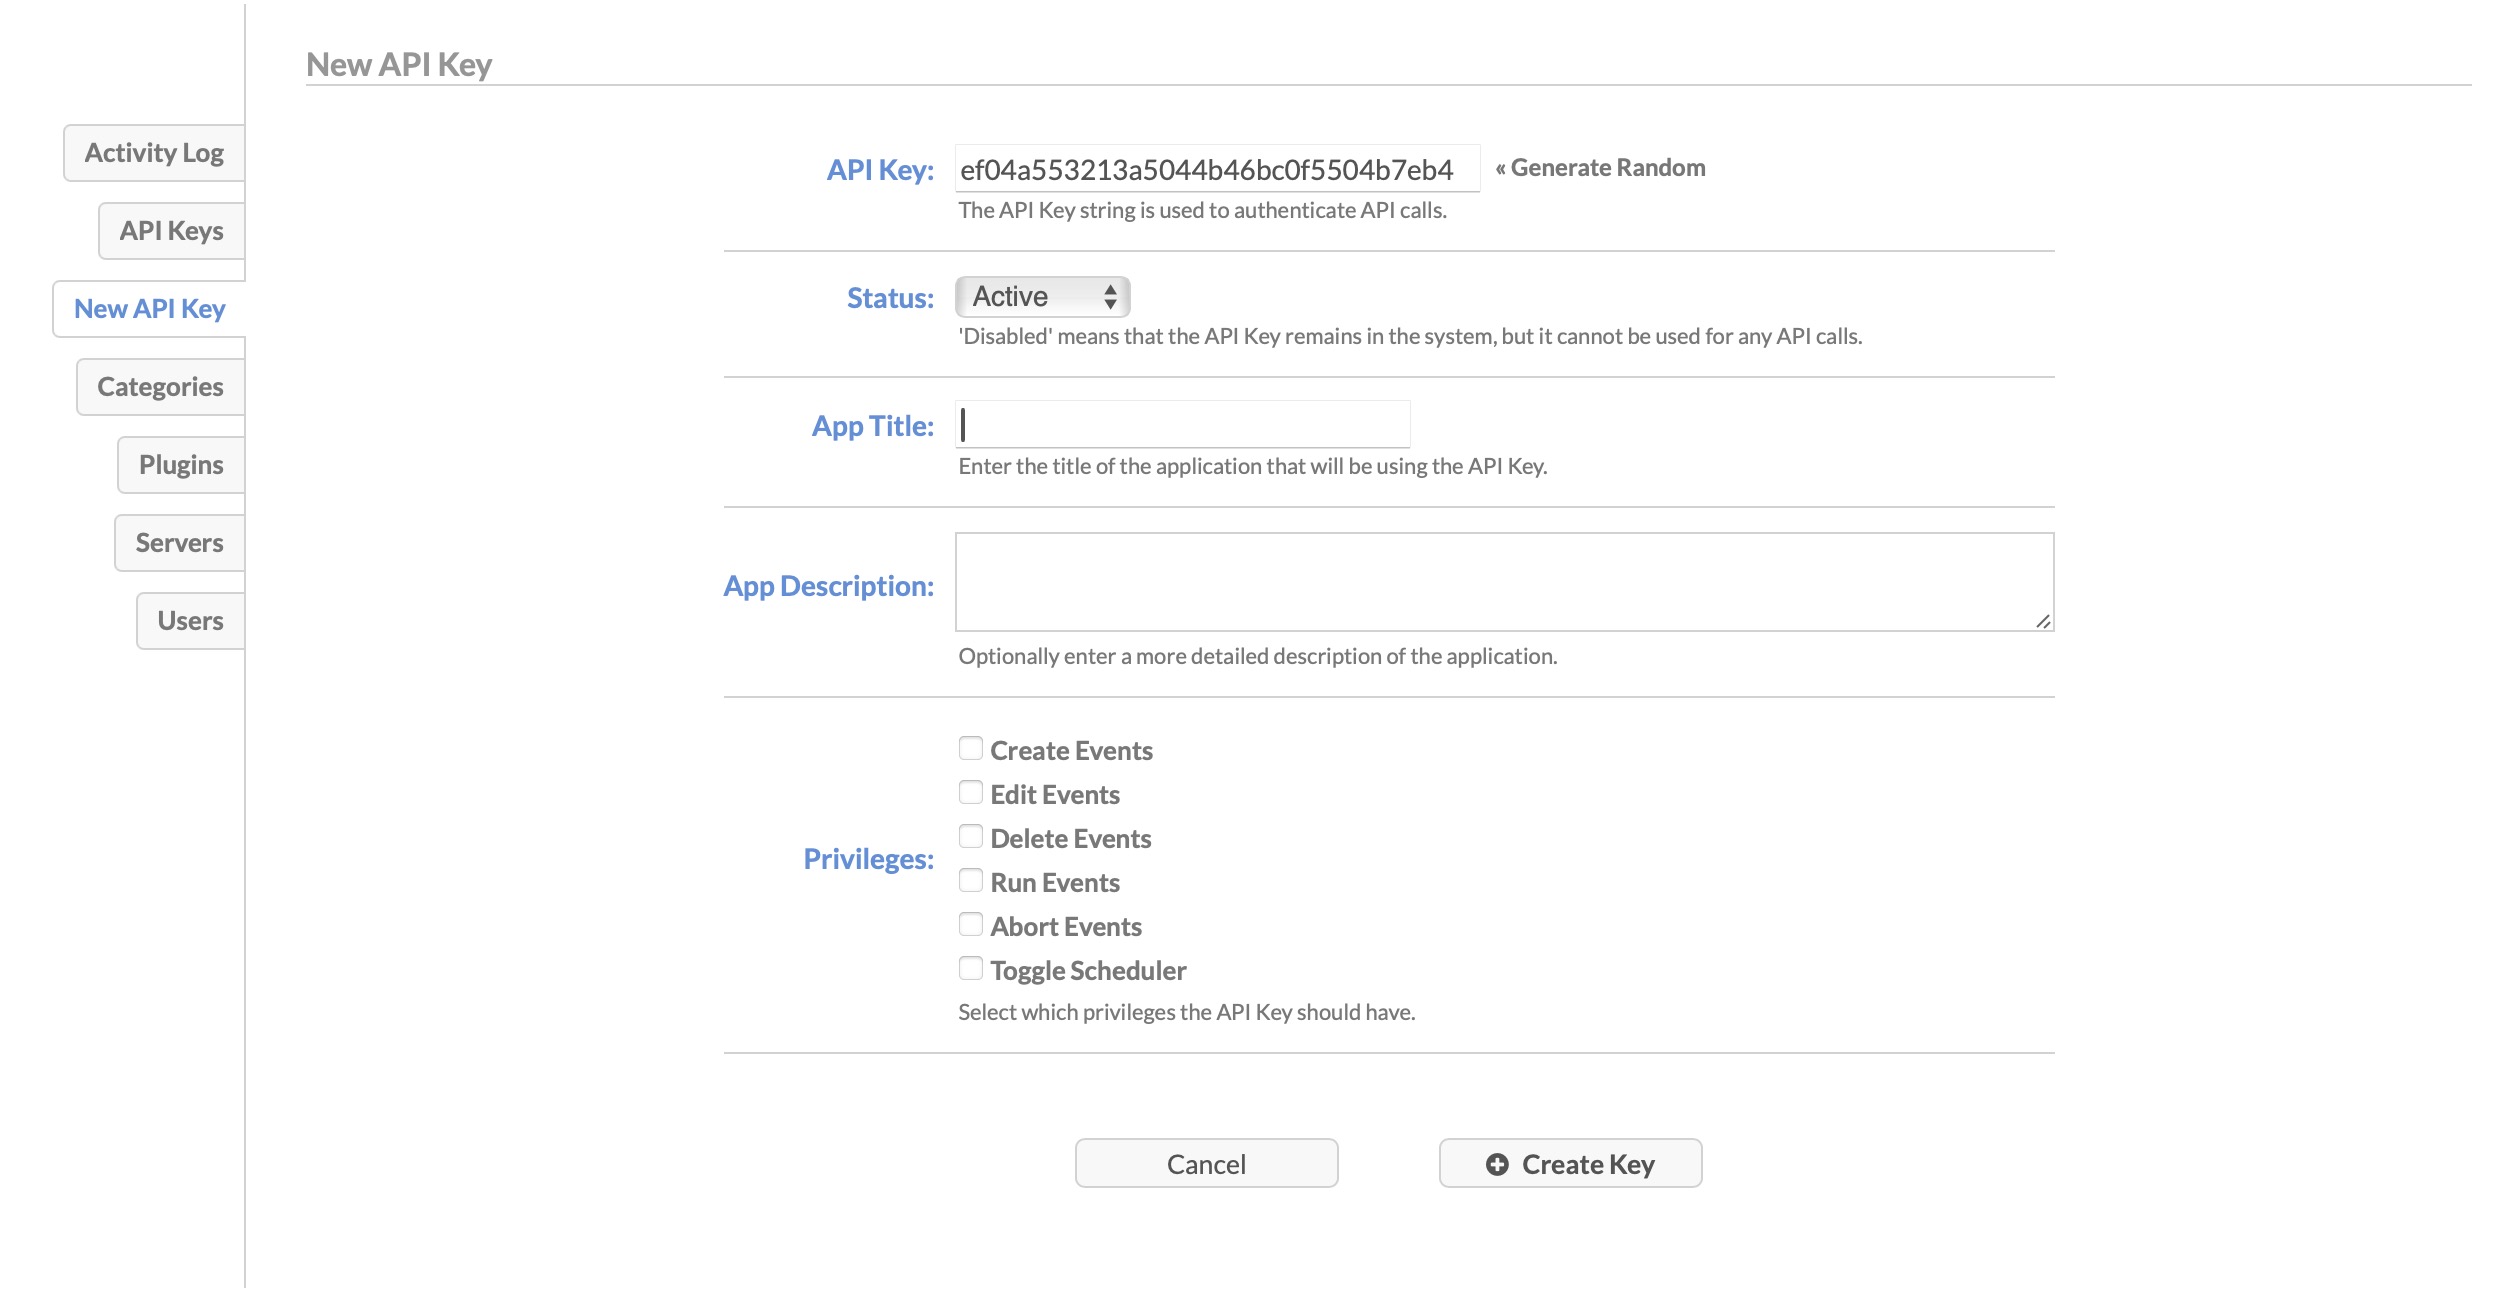Viewport: 2504px width, 1296px height.
Task: Open the API Keys section
Action: pos(170,230)
